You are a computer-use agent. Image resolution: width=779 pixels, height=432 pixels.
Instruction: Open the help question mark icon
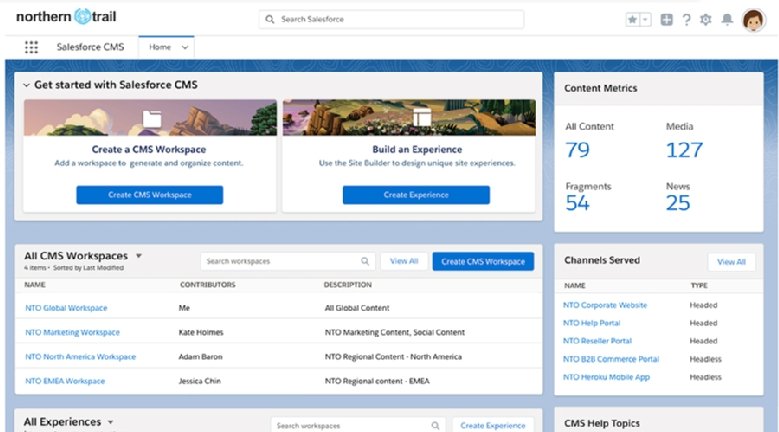[x=686, y=19]
